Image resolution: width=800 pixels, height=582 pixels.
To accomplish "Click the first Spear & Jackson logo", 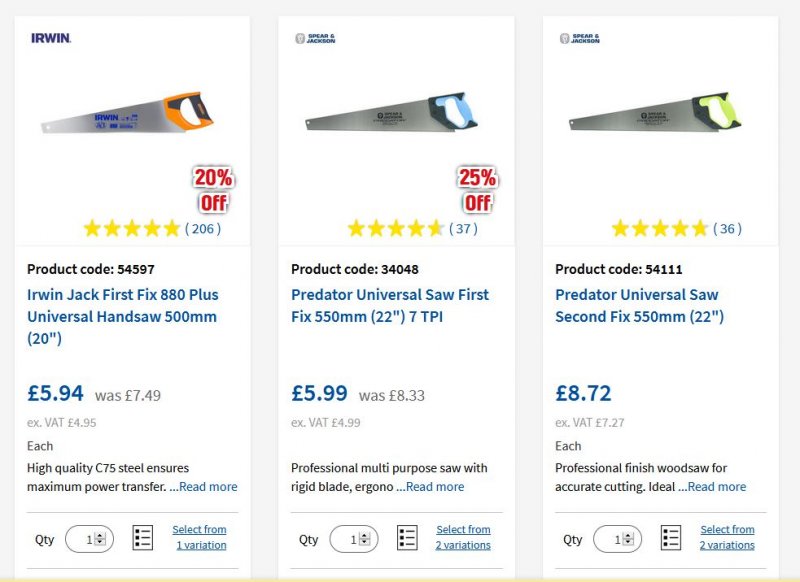I will [314, 39].
